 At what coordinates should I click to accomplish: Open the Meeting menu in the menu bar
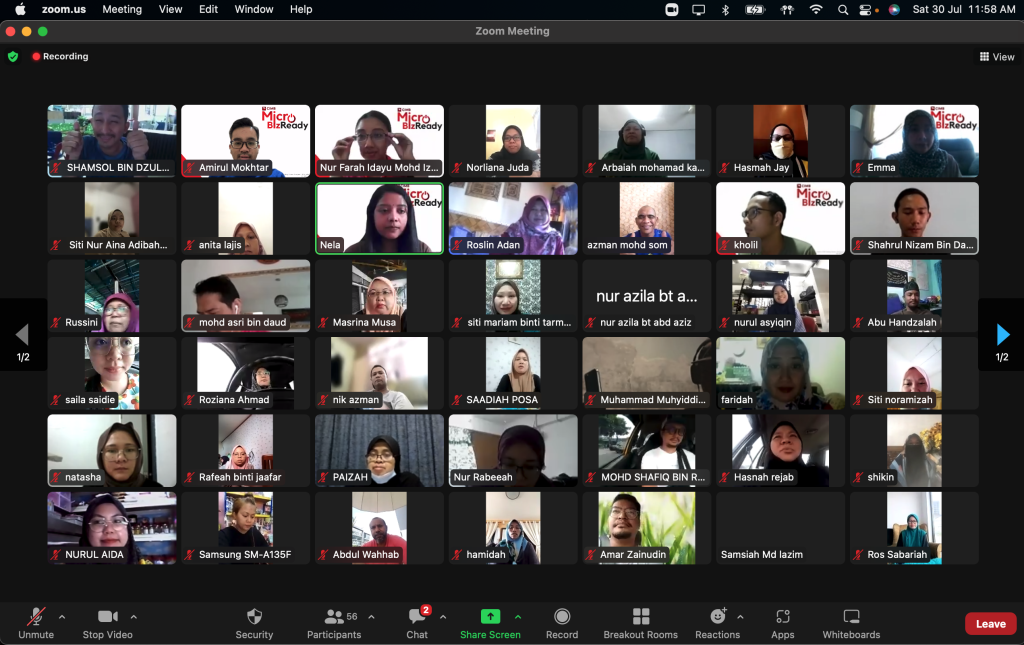122,9
